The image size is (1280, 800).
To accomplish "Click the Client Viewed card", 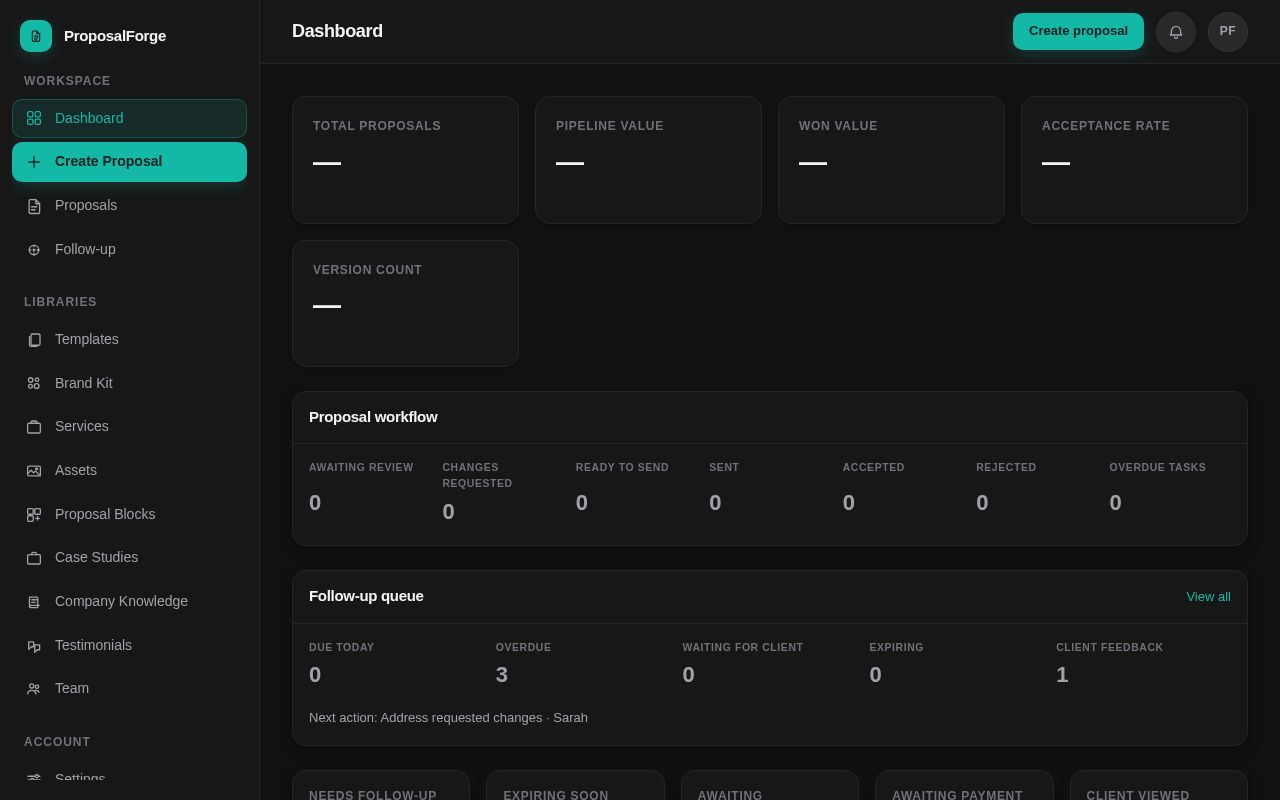I will pyautogui.click(x=1159, y=785).
